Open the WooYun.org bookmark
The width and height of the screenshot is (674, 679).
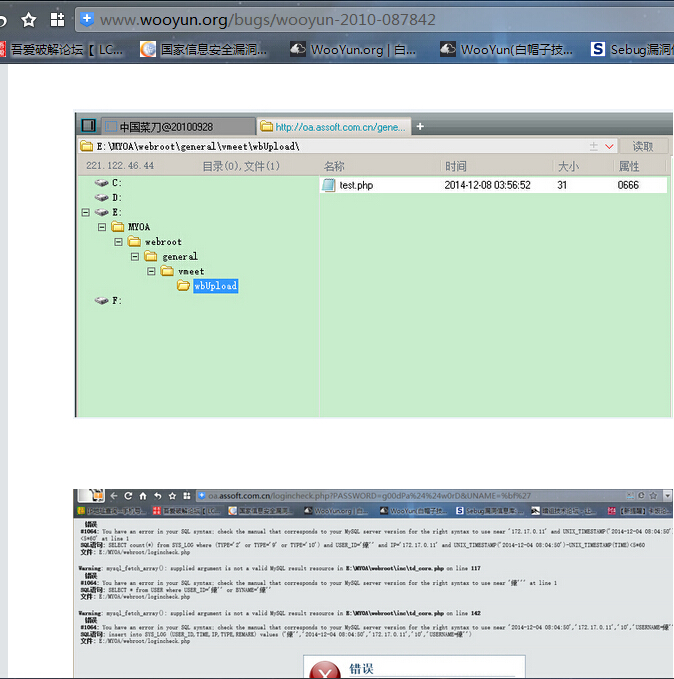tap(353, 50)
